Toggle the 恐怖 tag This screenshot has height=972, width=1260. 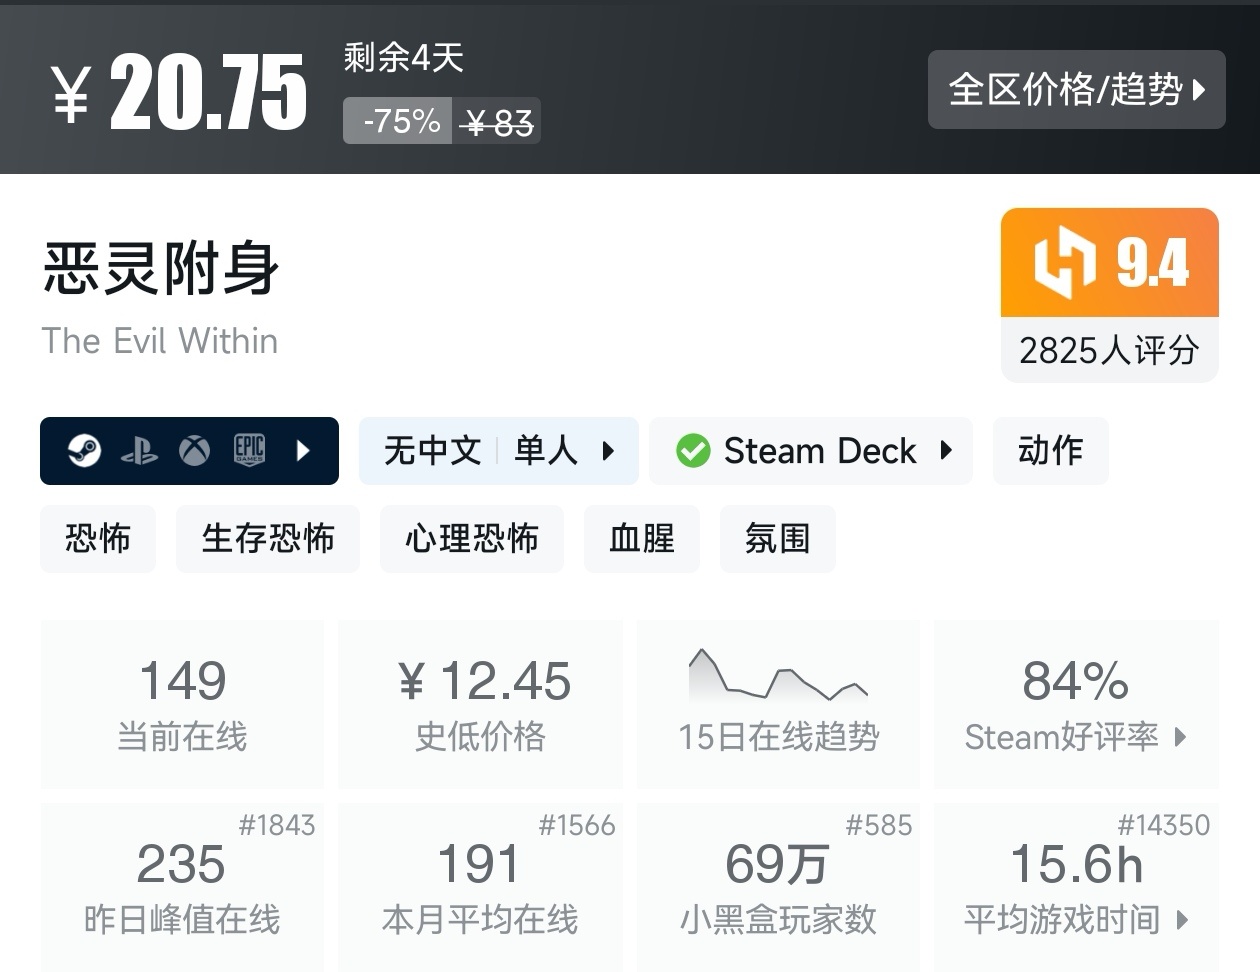coord(97,539)
